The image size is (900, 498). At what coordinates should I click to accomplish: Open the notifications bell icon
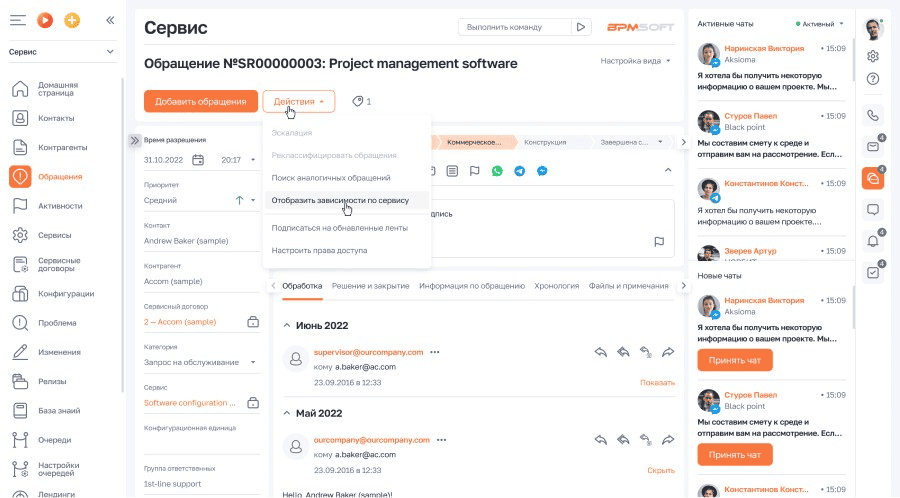[x=873, y=241]
